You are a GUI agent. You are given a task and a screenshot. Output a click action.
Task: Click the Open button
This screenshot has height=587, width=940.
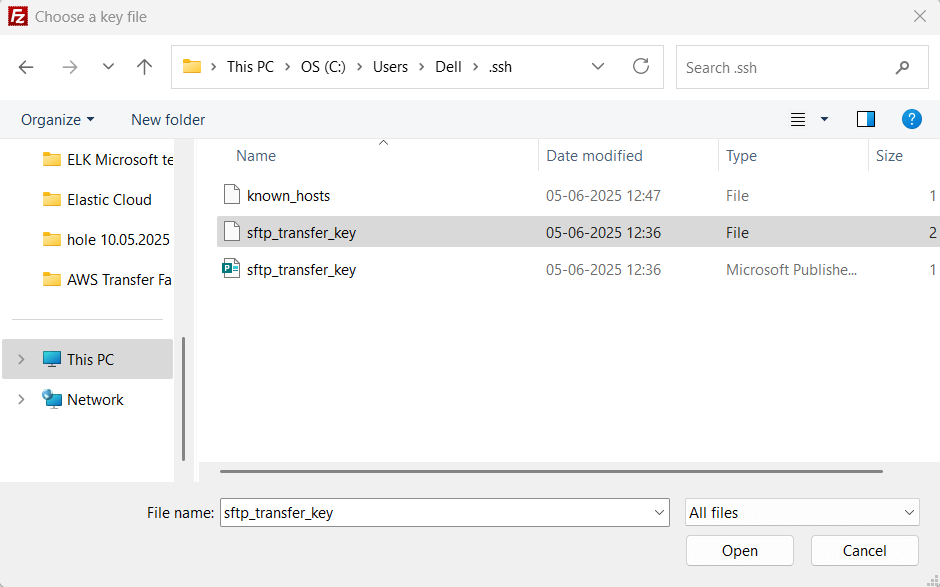(x=739, y=550)
